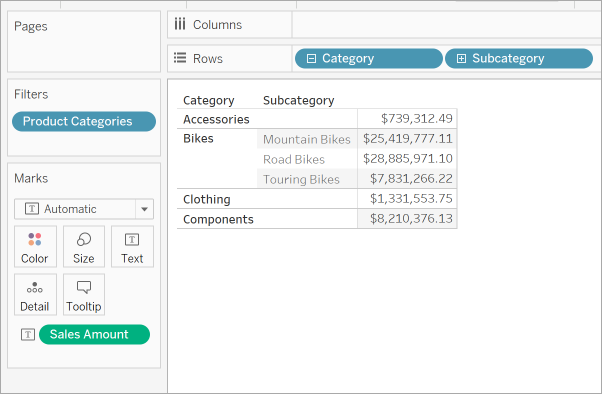Image resolution: width=602 pixels, height=394 pixels.
Task: Expand the Subcategory pill with plus icon
Action: pyautogui.click(x=461, y=58)
